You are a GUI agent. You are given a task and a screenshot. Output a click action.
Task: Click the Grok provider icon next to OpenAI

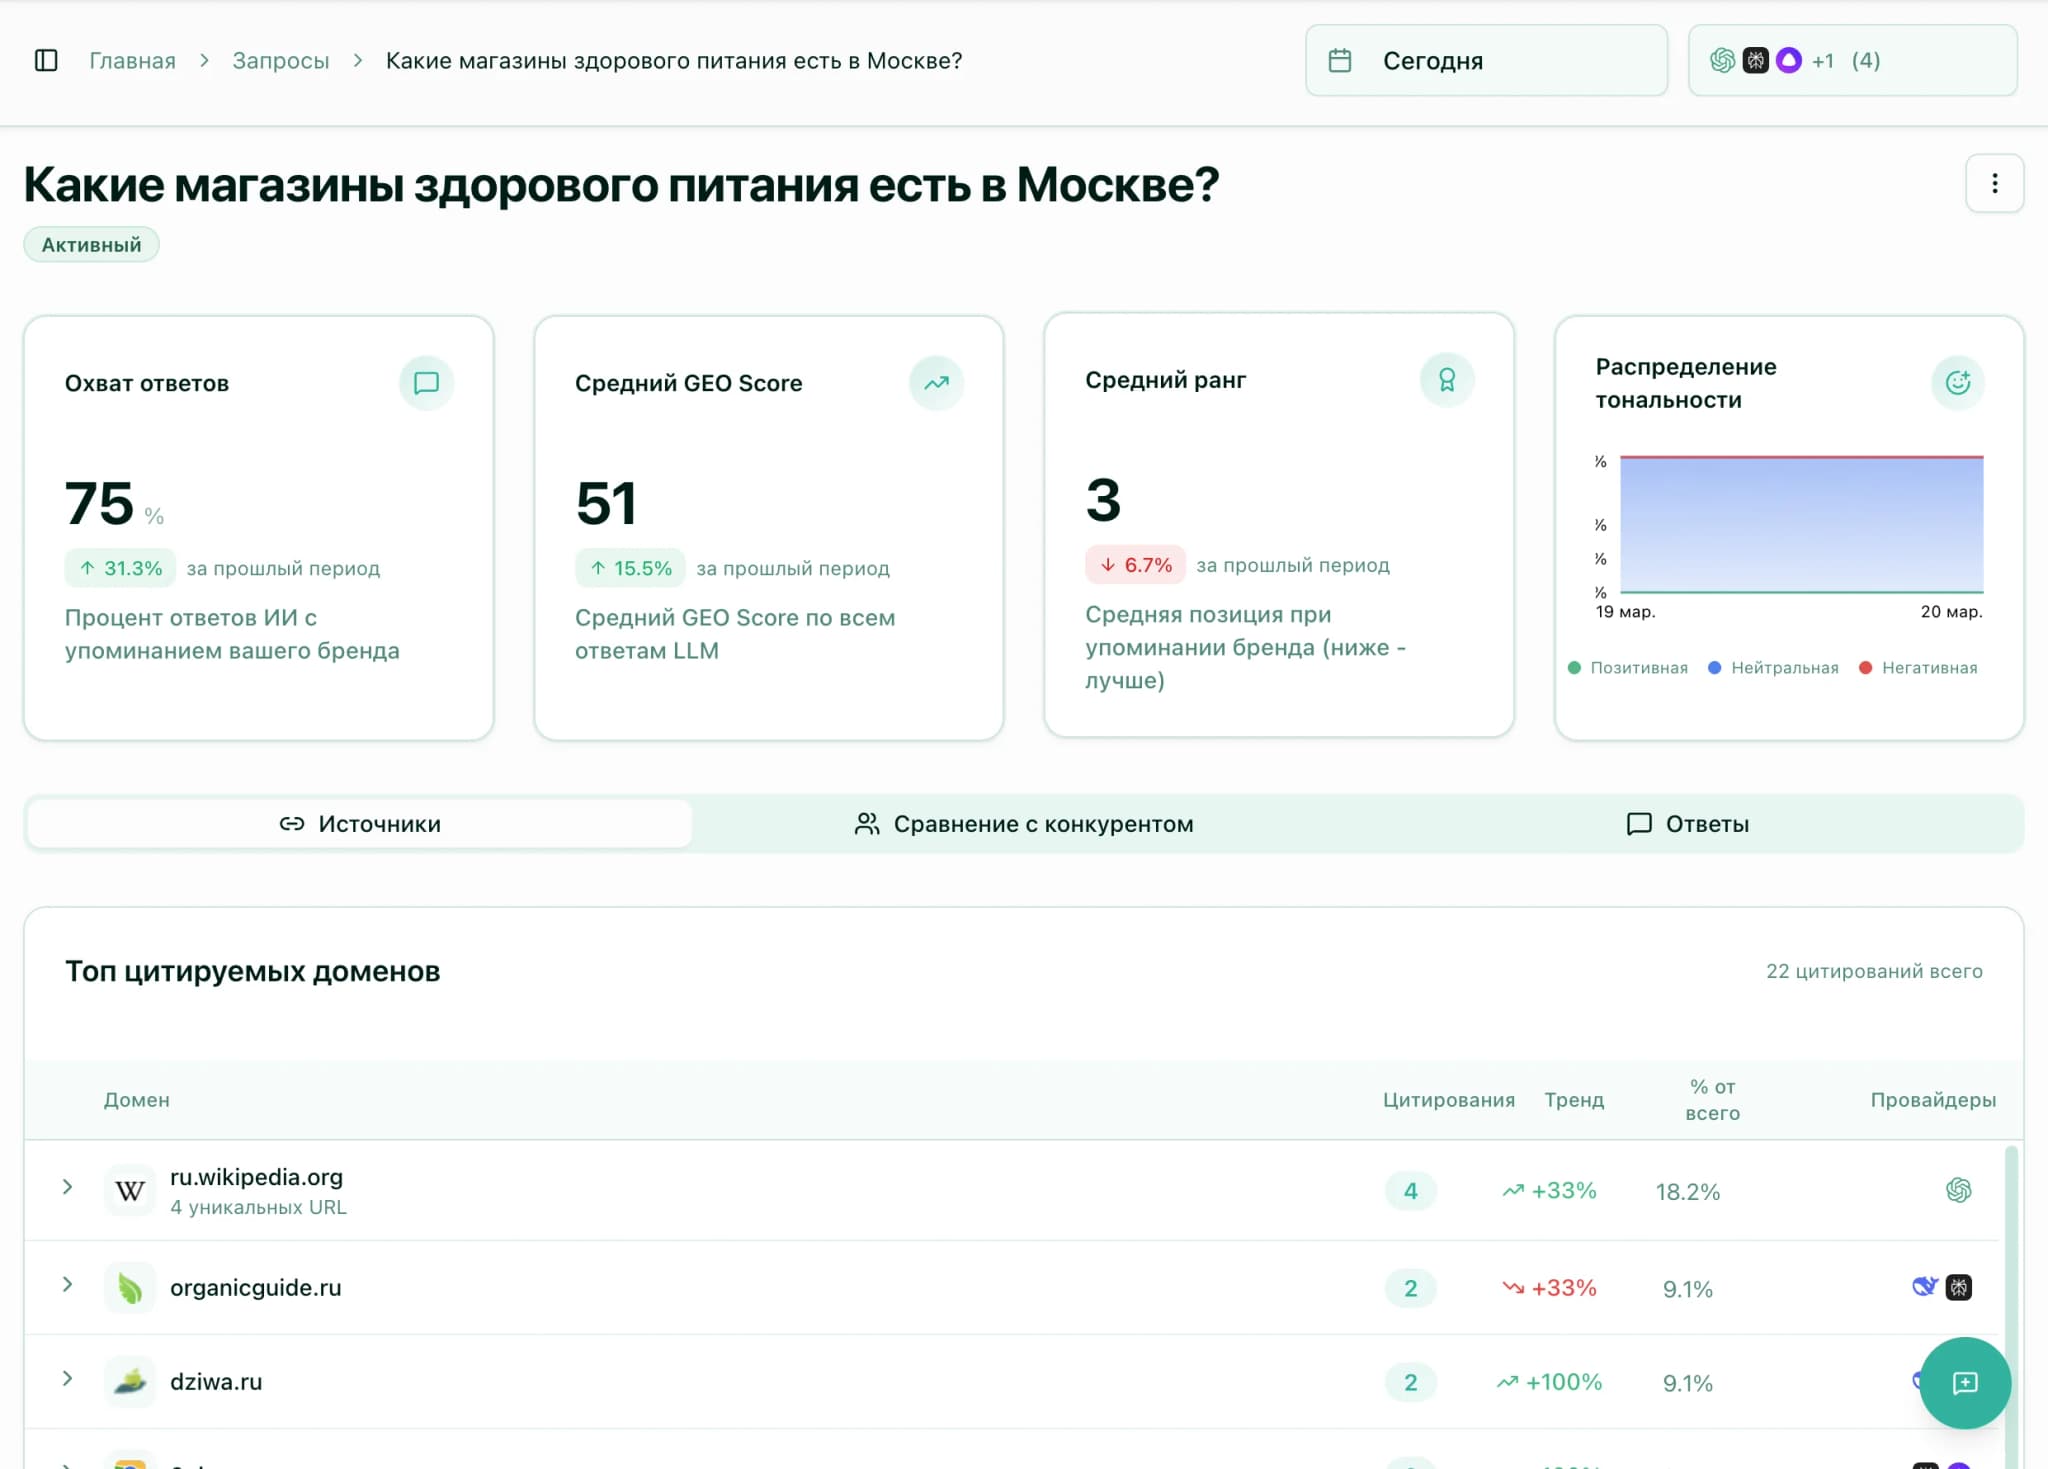(x=1756, y=60)
